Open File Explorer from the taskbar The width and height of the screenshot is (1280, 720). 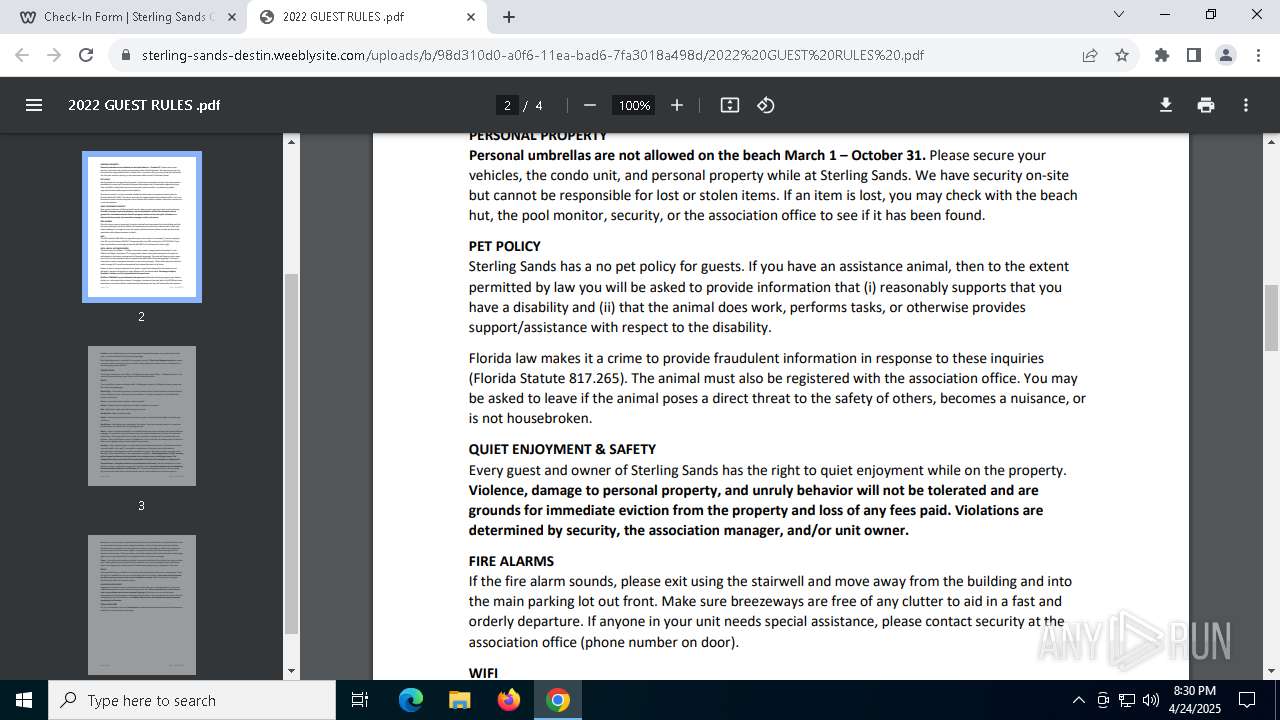coord(459,700)
